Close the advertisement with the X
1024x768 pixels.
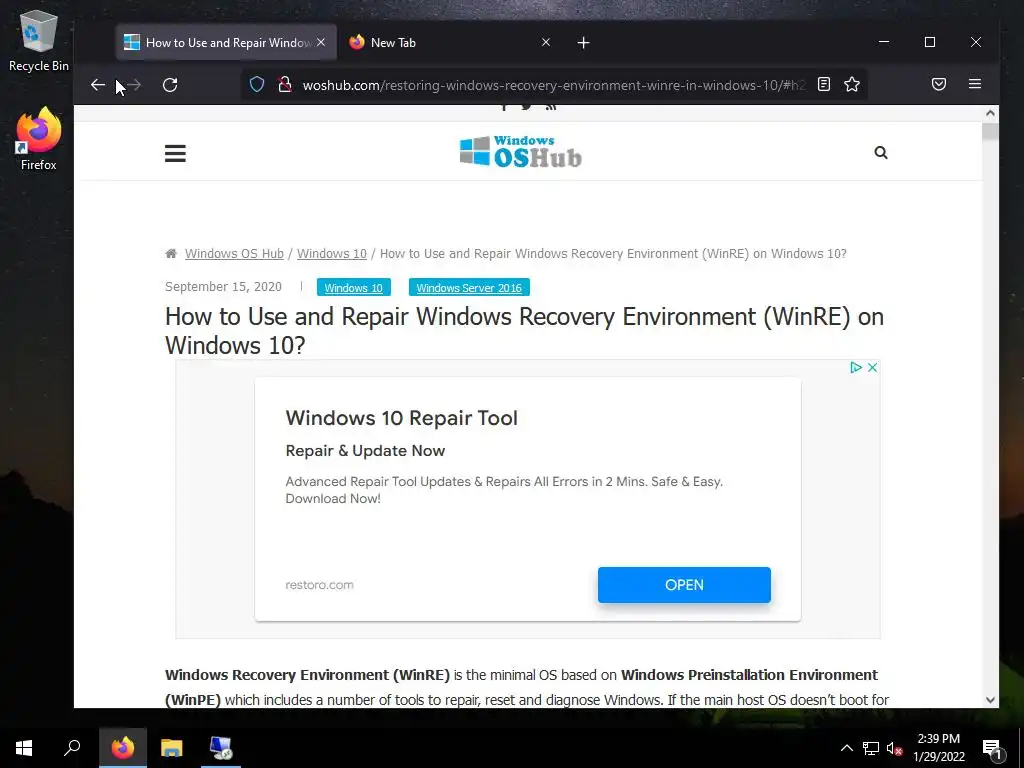tap(872, 368)
